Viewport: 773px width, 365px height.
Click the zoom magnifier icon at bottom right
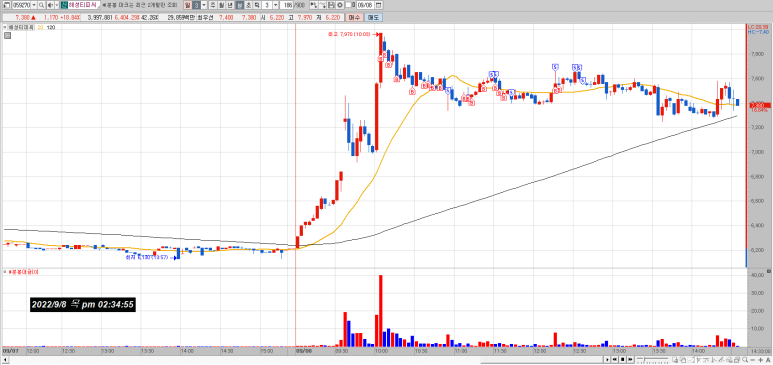click(x=744, y=360)
